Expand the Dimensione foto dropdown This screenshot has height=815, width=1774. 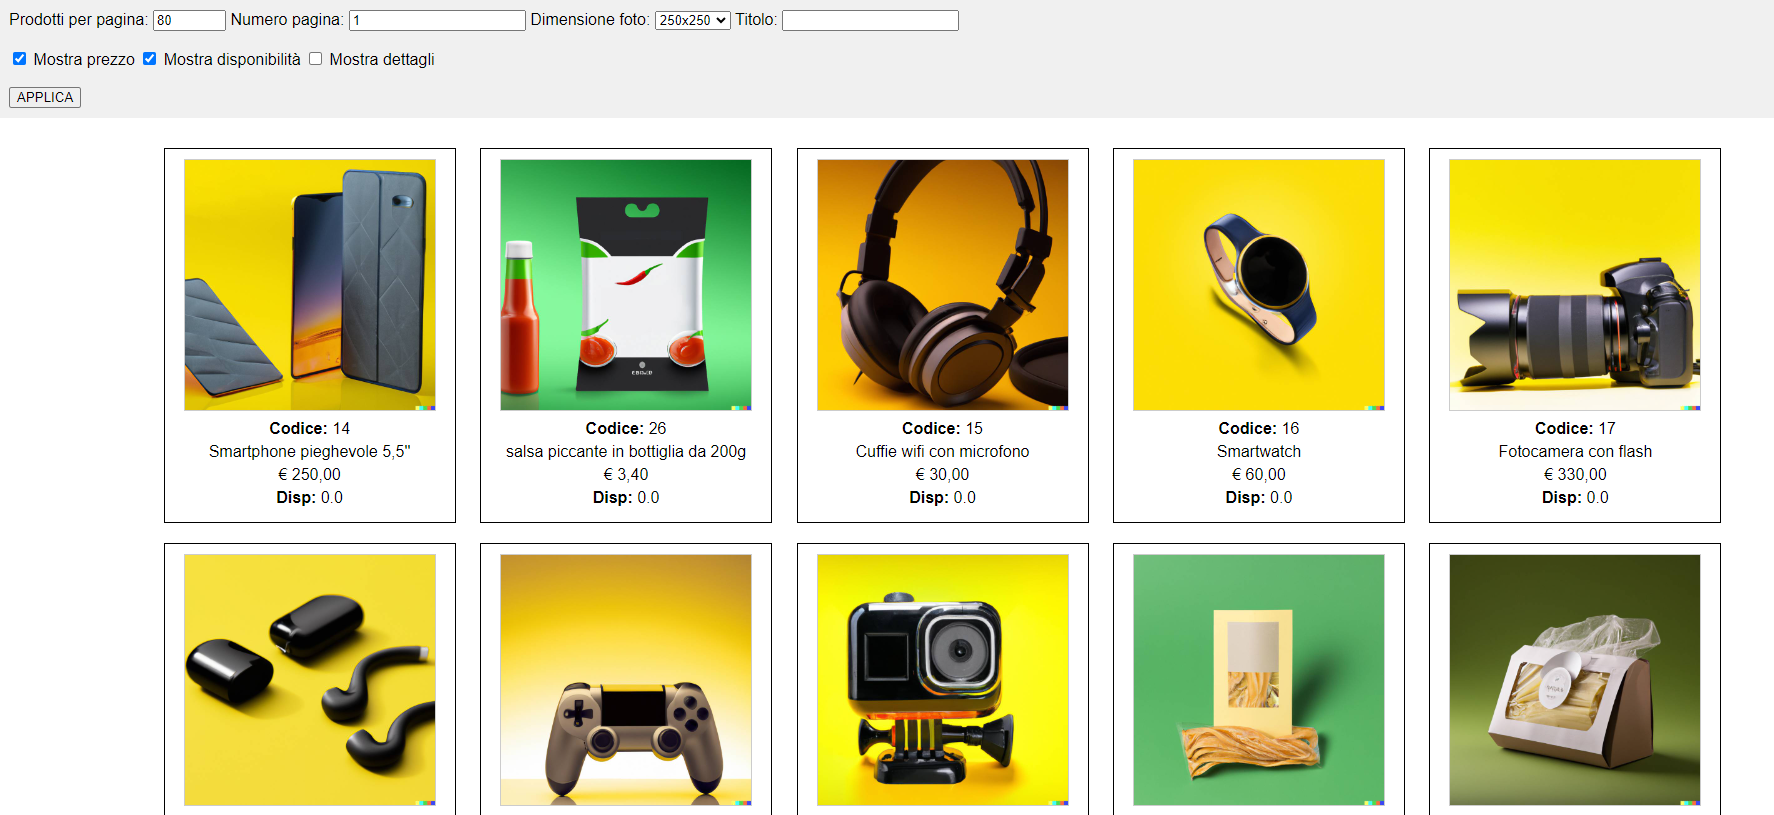692,20
